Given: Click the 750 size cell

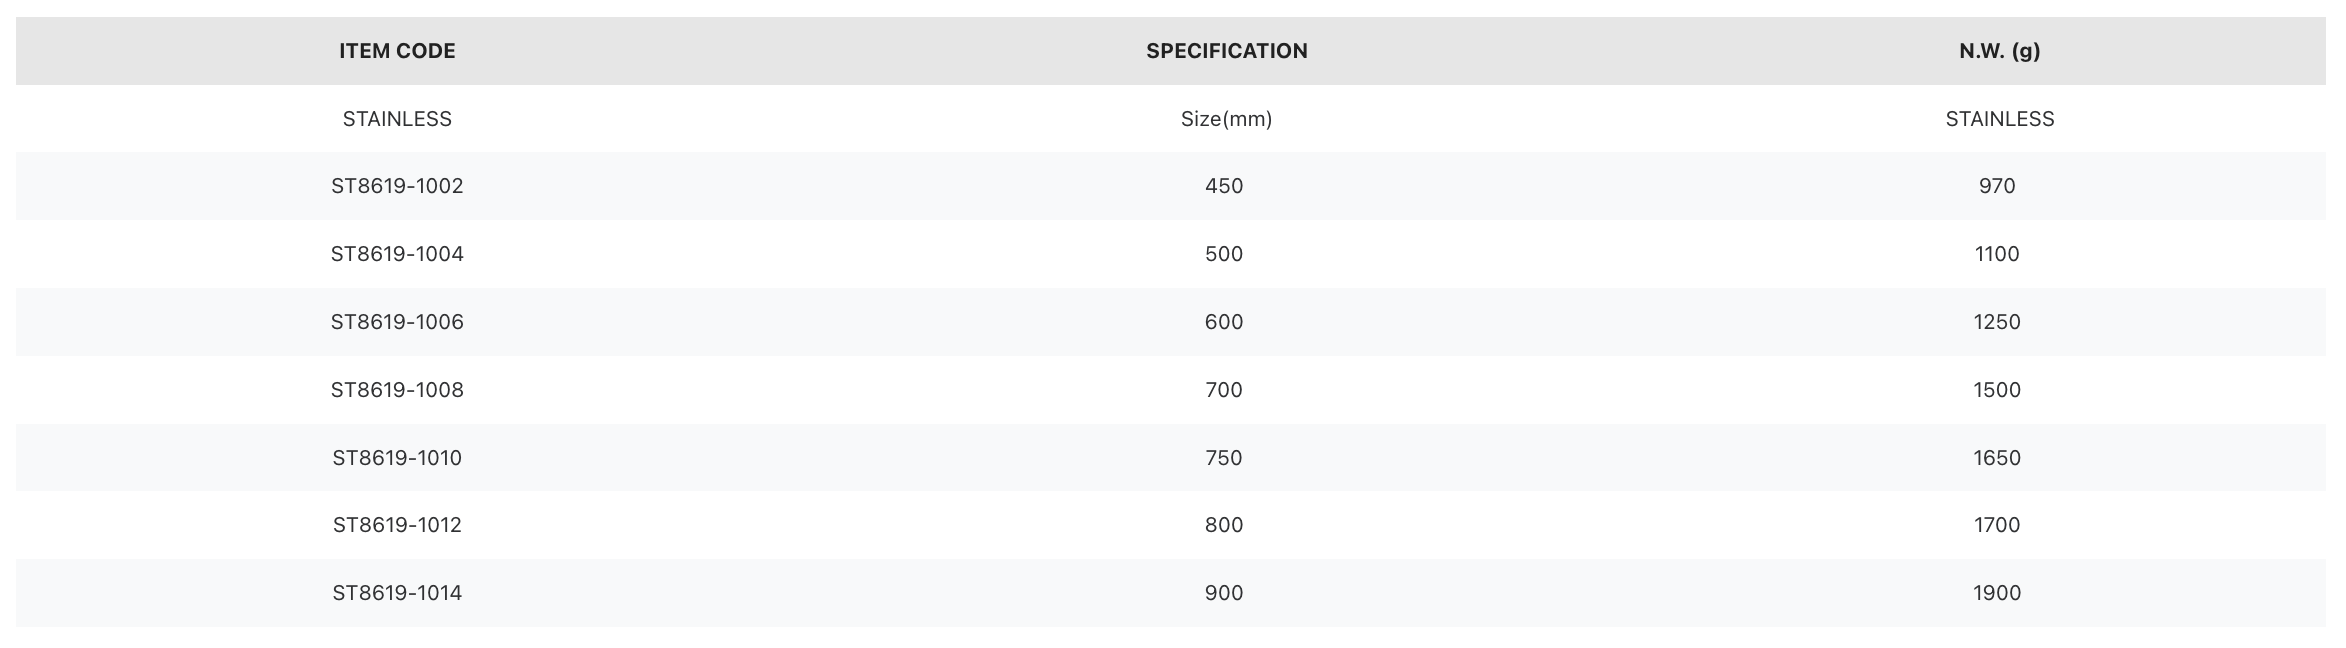Looking at the screenshot, I should 1224,458.
